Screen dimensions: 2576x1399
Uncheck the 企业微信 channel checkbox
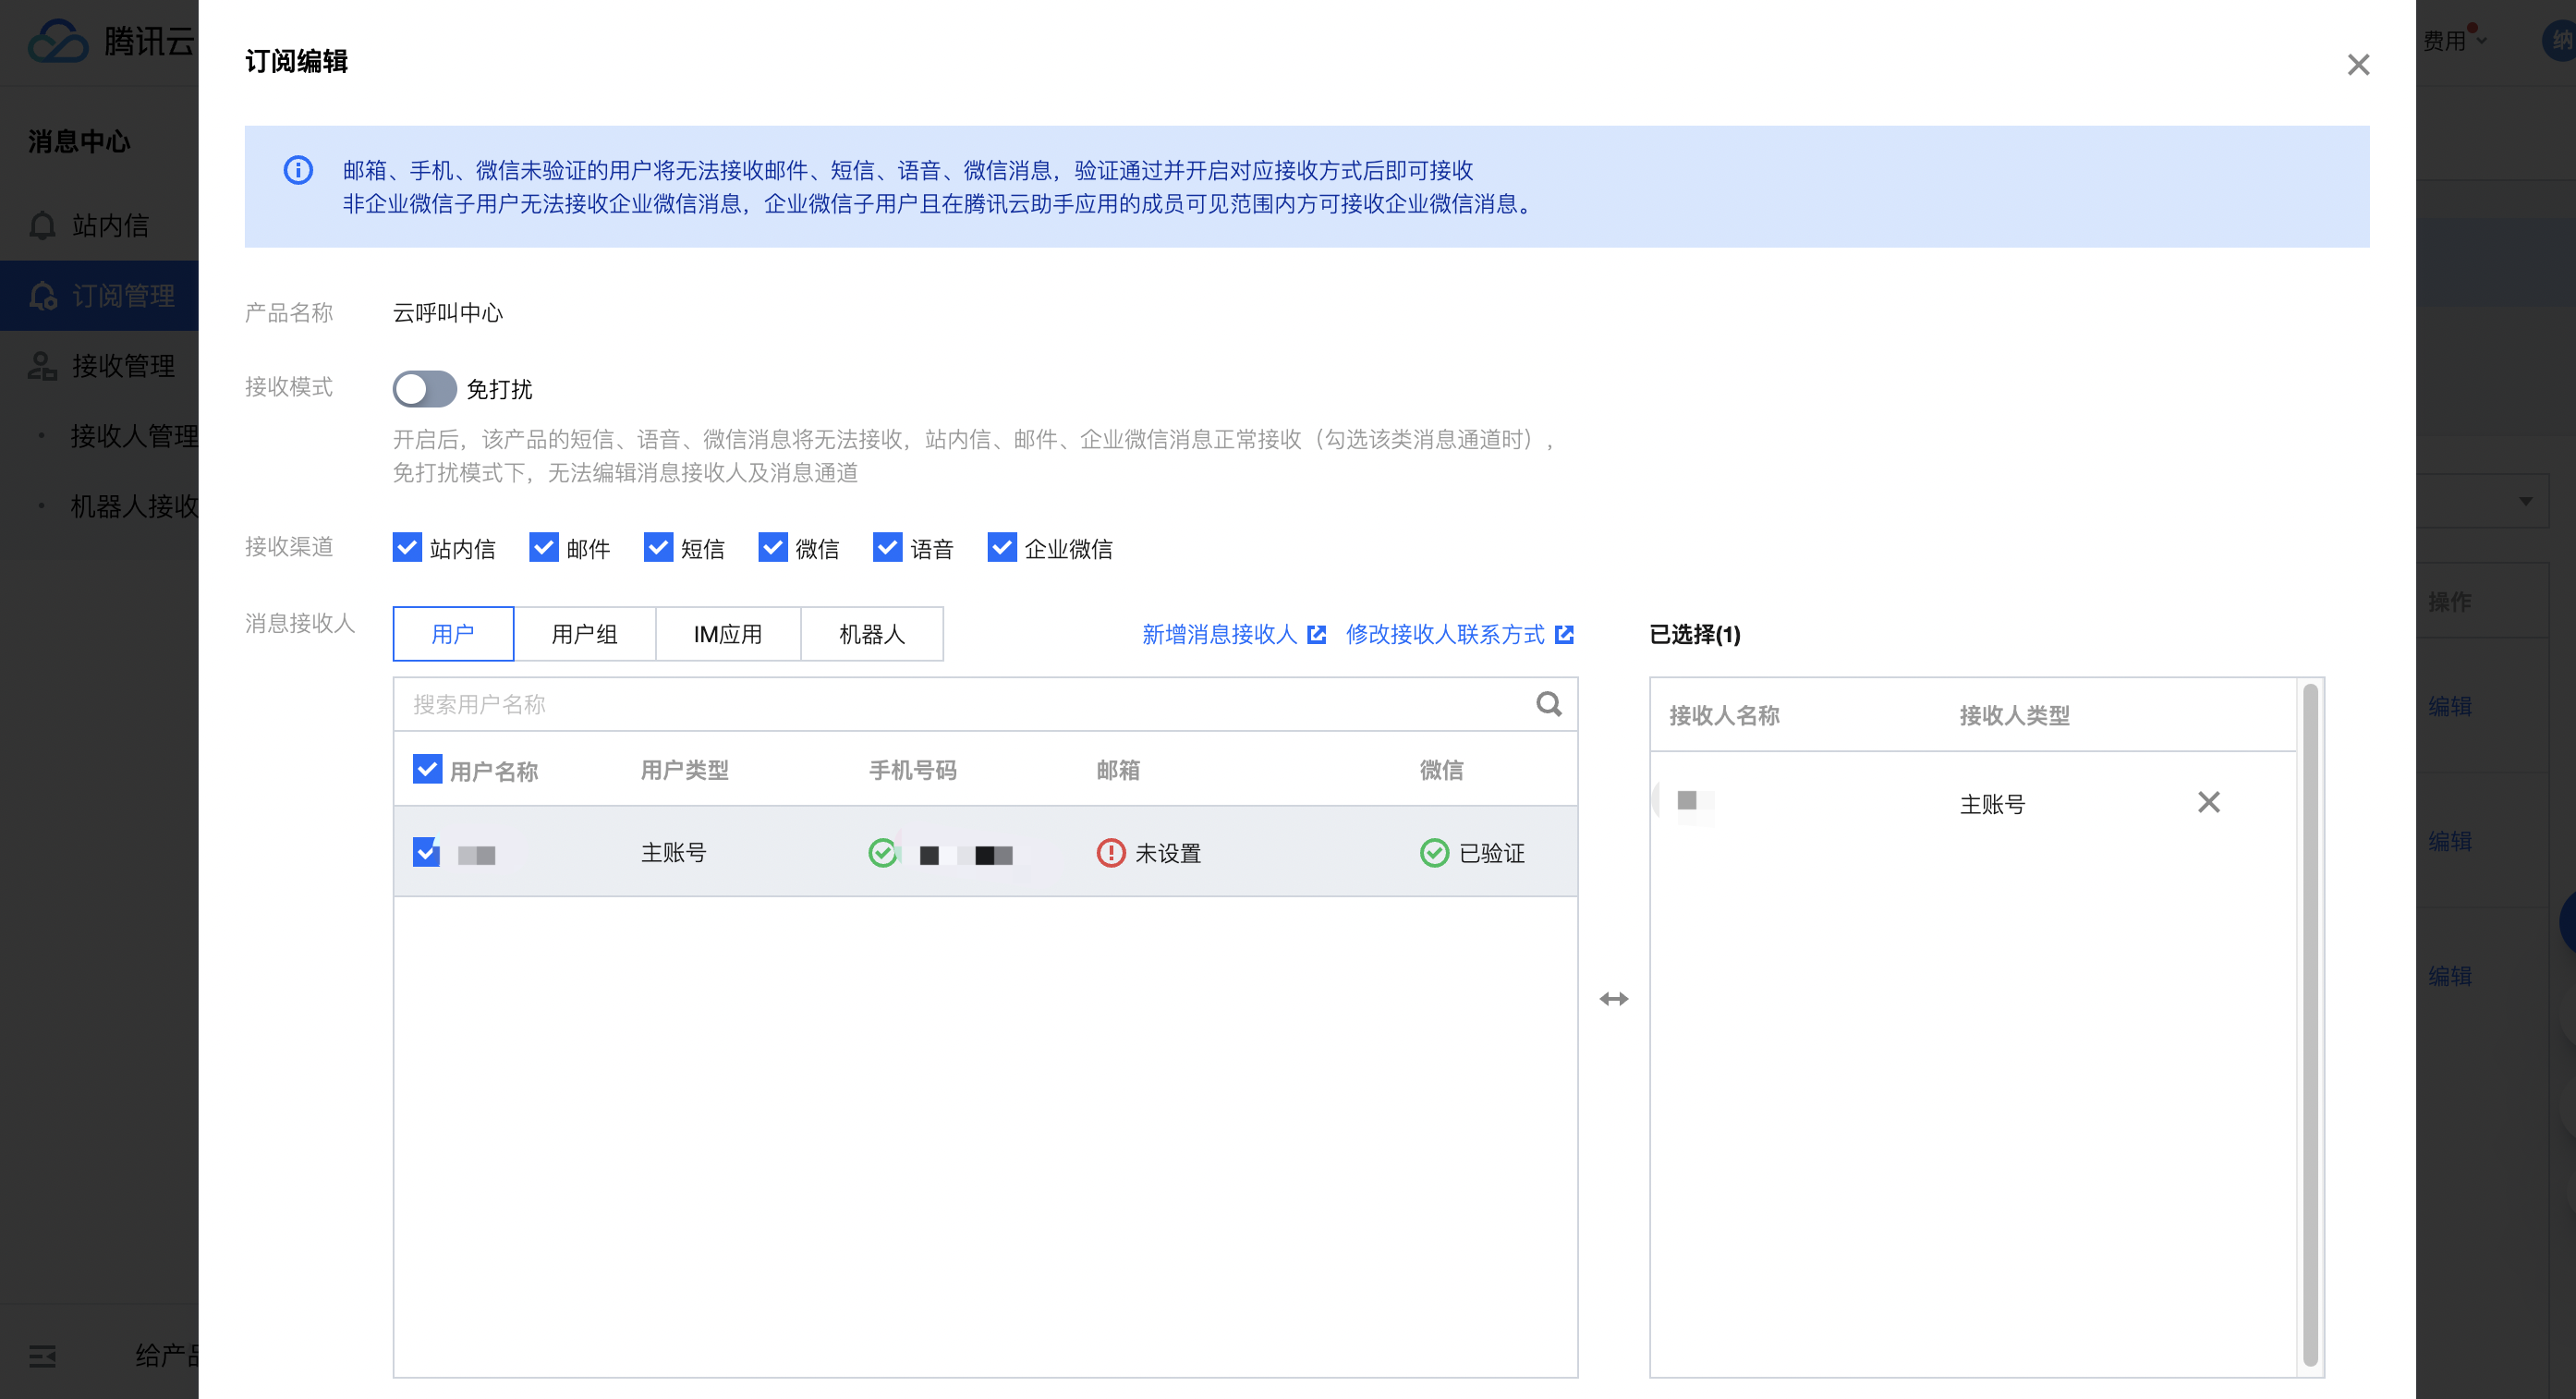click(x=1002, y=548)
